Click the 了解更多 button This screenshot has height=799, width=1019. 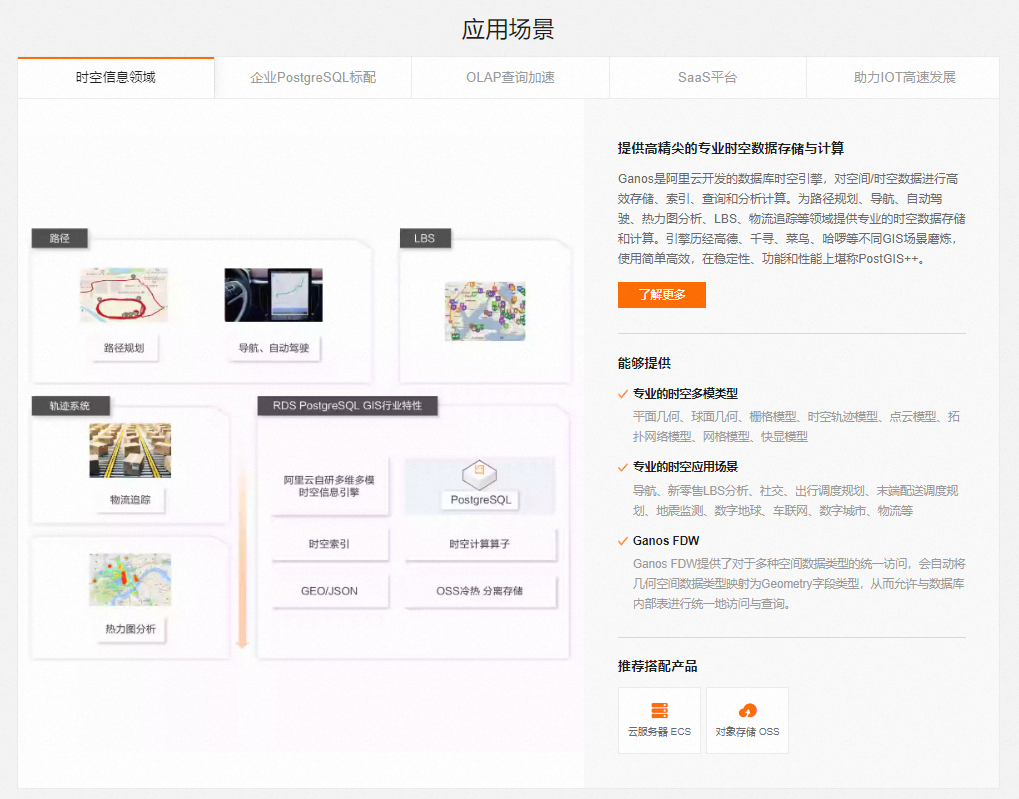click(x=662, y=295)
